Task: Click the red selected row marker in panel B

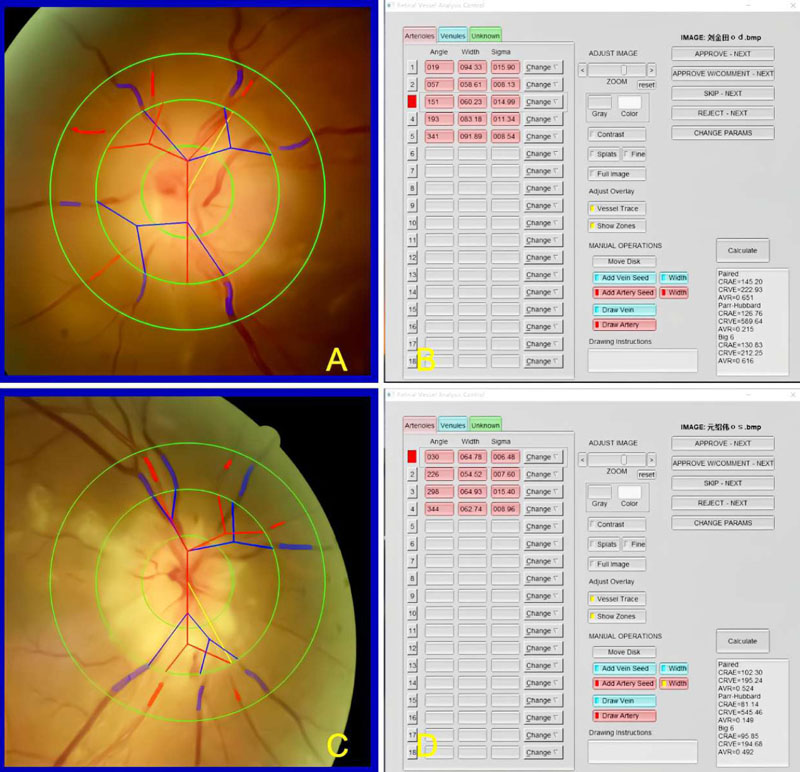Action: coord(412,102)
